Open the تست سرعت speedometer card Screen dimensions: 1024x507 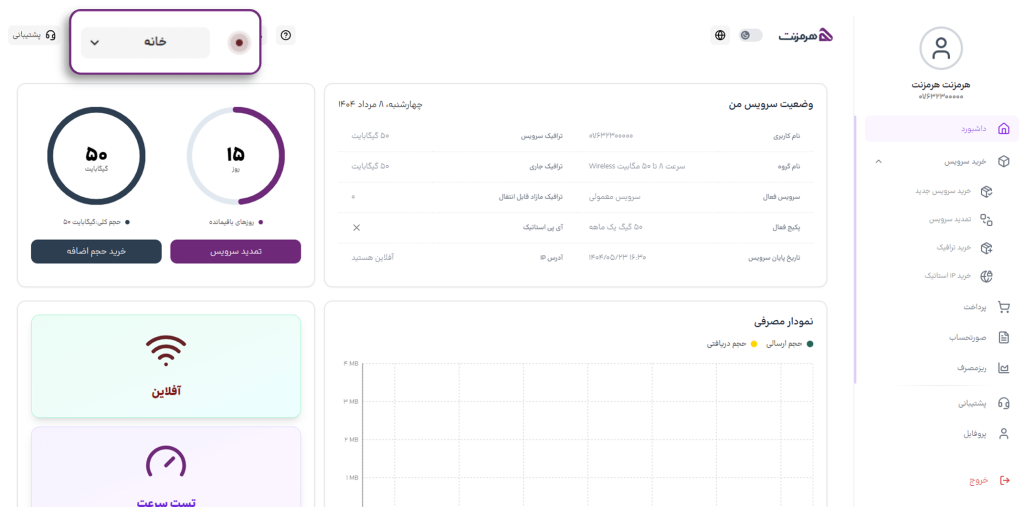pos(166,466)
